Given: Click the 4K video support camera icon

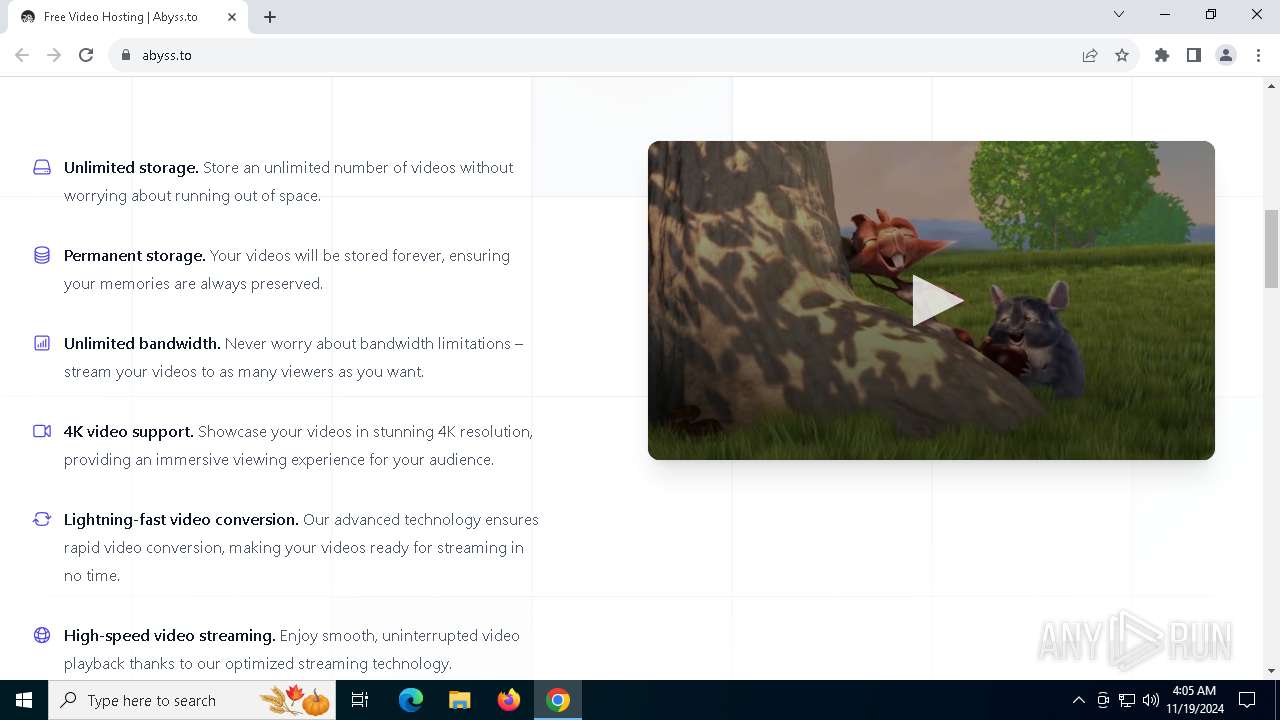Looking at the screenshot, I should [x=42, y=431].
